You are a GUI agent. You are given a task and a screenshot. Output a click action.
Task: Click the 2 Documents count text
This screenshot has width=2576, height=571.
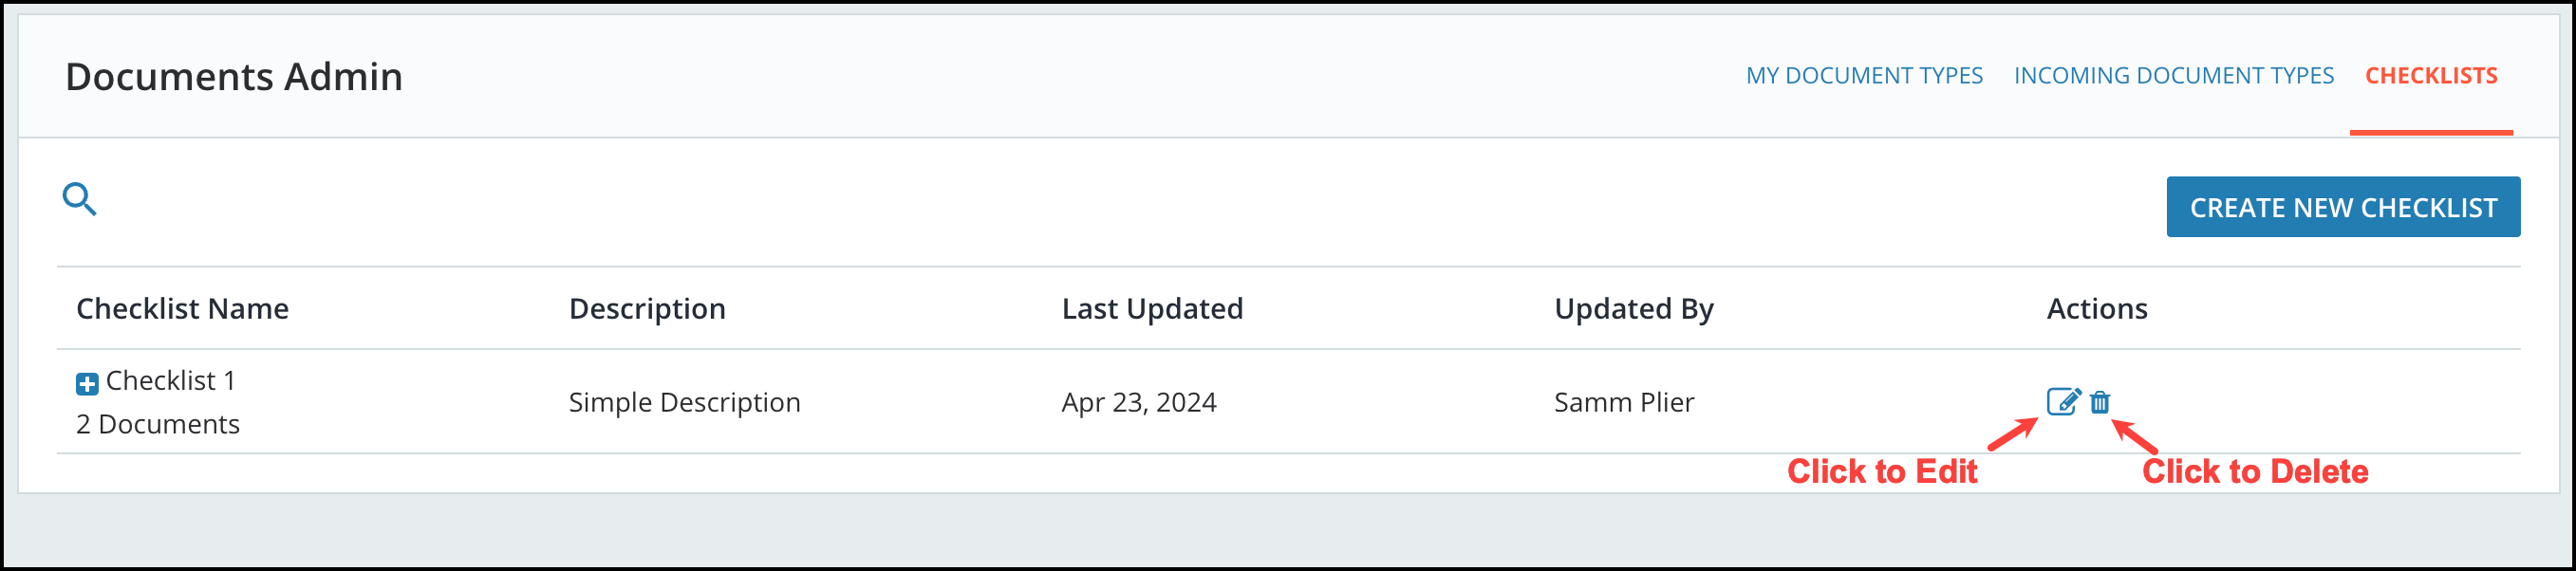pos(158,424)
